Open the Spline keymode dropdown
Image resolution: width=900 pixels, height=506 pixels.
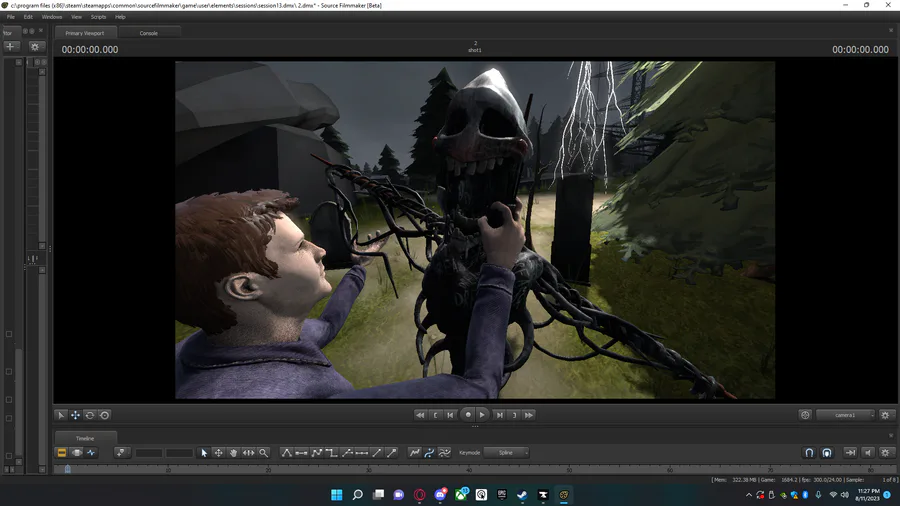[506, 453]
